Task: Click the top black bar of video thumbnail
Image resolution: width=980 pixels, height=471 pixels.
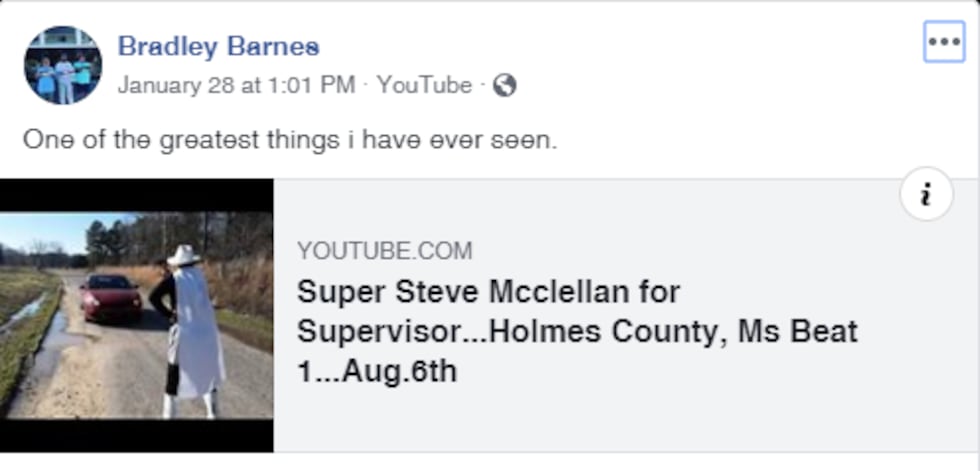Action: point(137,196)
